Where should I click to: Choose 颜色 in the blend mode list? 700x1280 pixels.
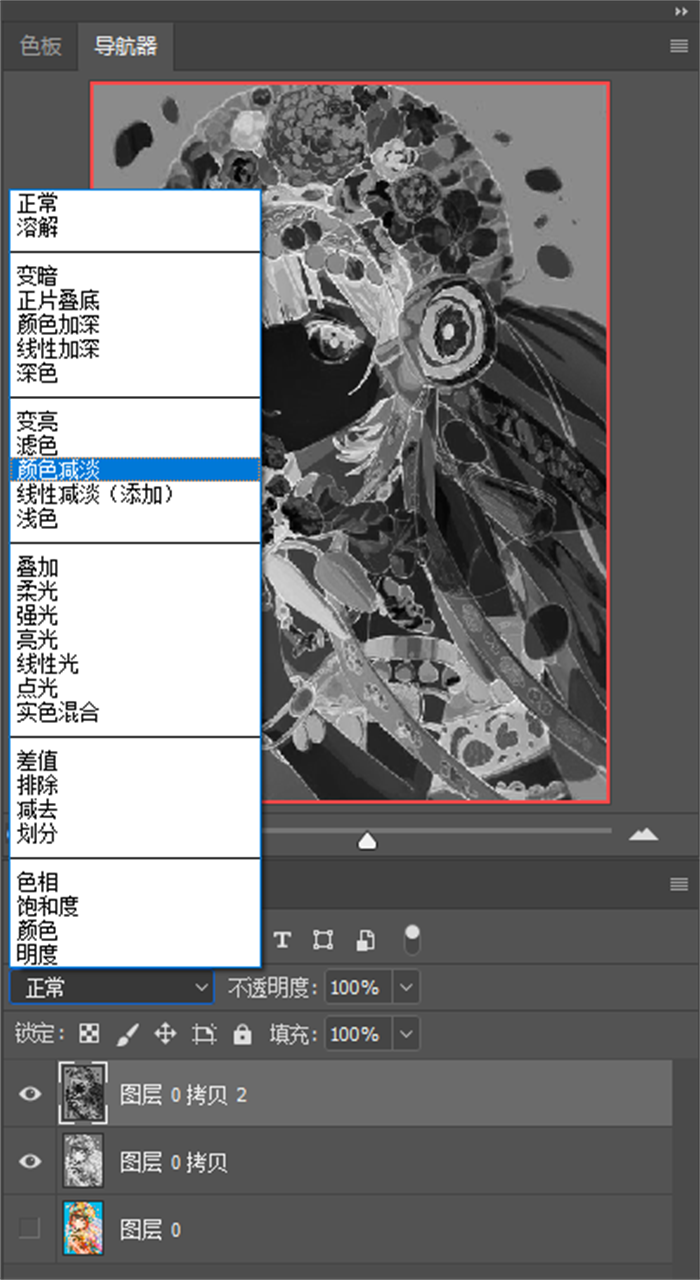coord(135,930)
